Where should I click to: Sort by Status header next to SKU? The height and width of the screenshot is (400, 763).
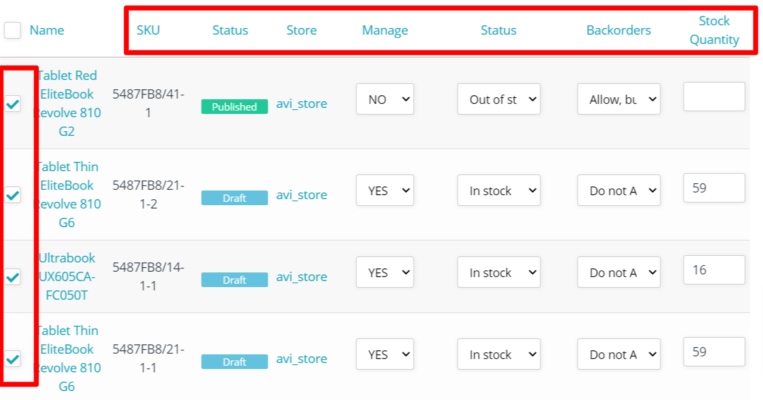tap(230, 30)
